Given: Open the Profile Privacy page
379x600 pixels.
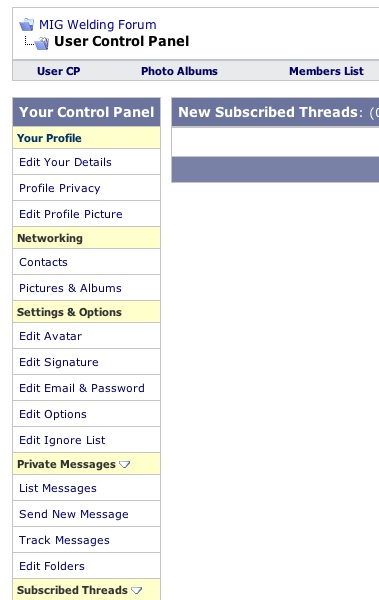Looking at the screenshot, I should coord(60,188).
